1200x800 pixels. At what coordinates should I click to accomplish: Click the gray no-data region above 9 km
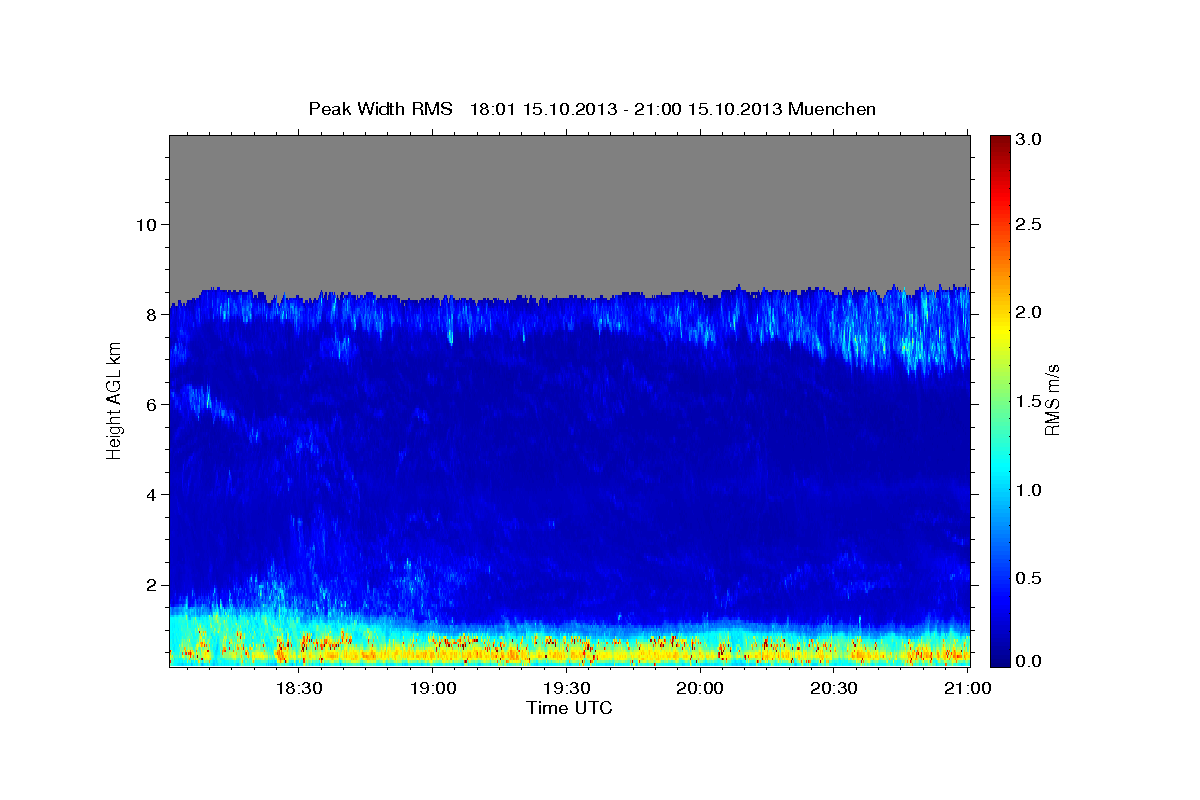pos(569,210)
